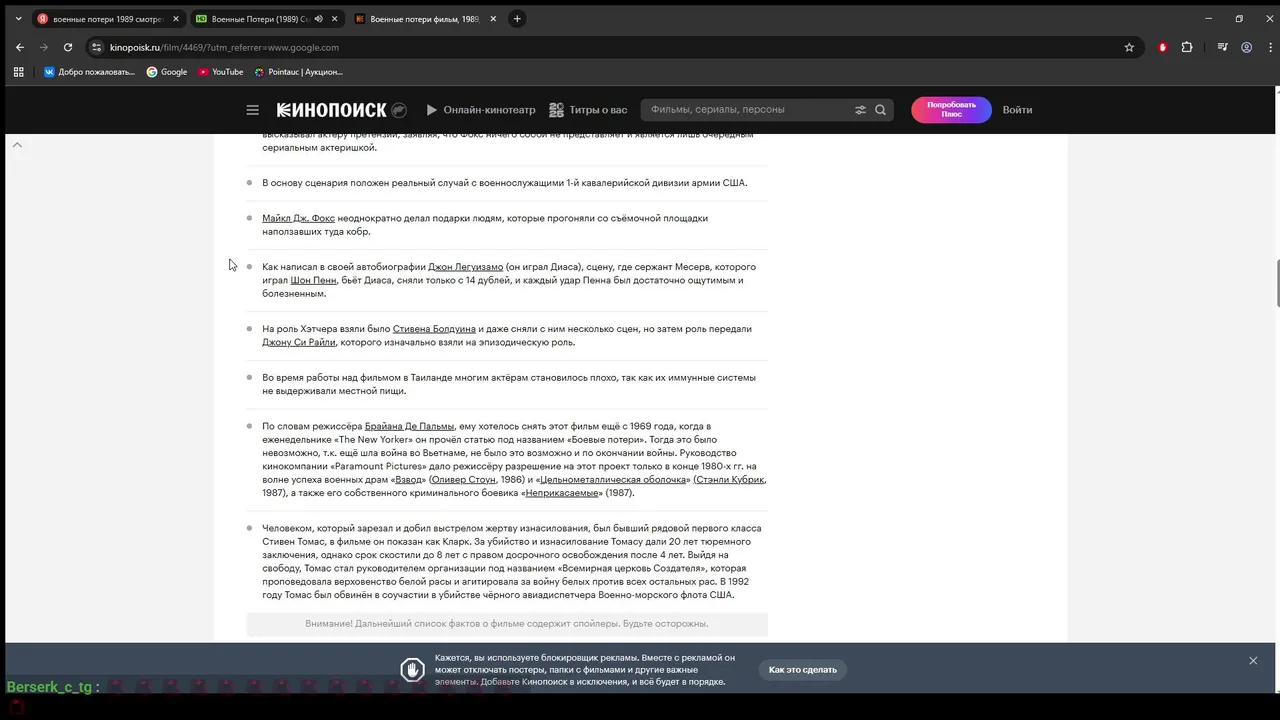1280x720 pixels.
Task: Open advanced search filters icon
Action: tap(860, 110)
